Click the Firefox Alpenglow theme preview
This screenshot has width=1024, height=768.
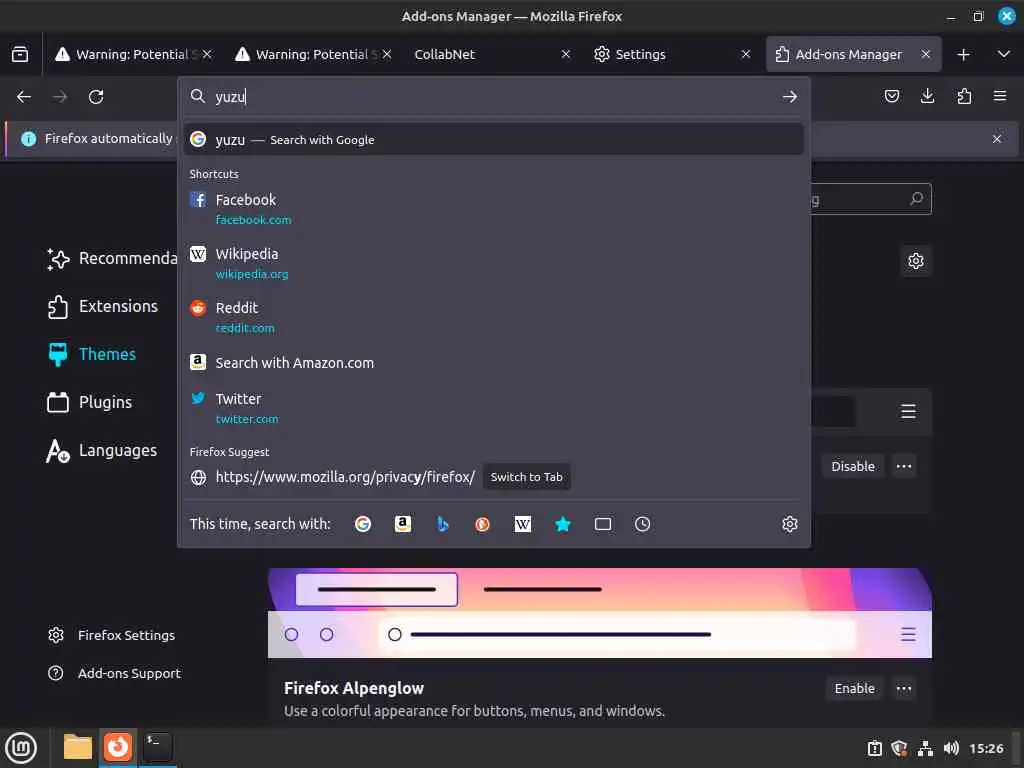(600, 613)
